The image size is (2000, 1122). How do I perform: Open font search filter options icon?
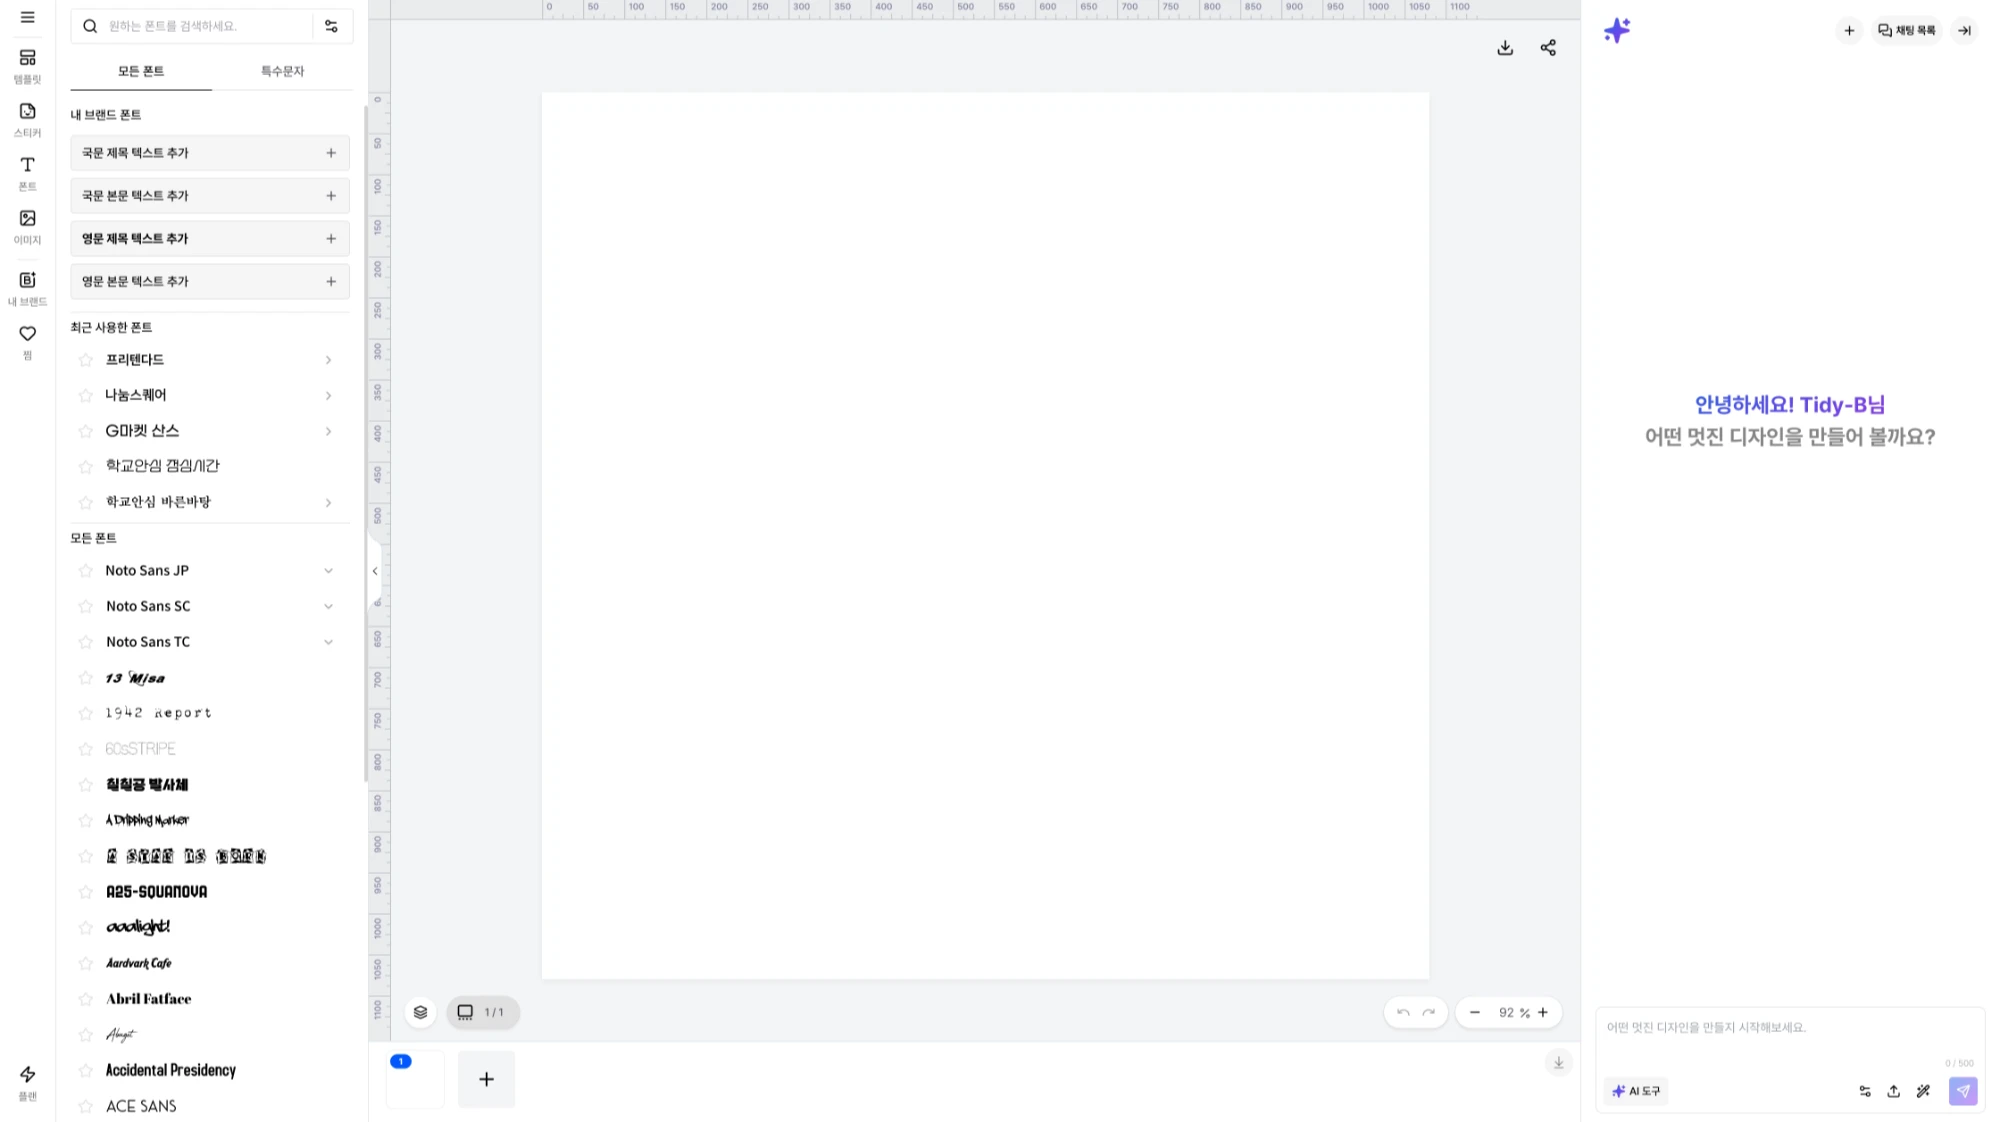[x=331, y=26]
